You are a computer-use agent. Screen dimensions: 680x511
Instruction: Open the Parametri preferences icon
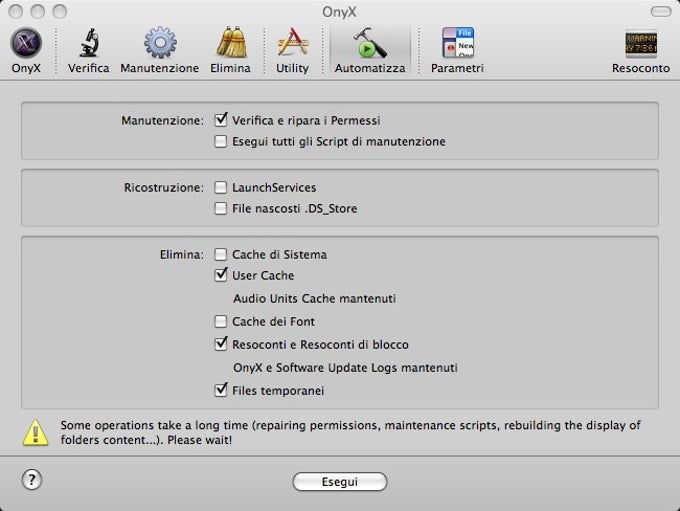[x=458, y=43]
